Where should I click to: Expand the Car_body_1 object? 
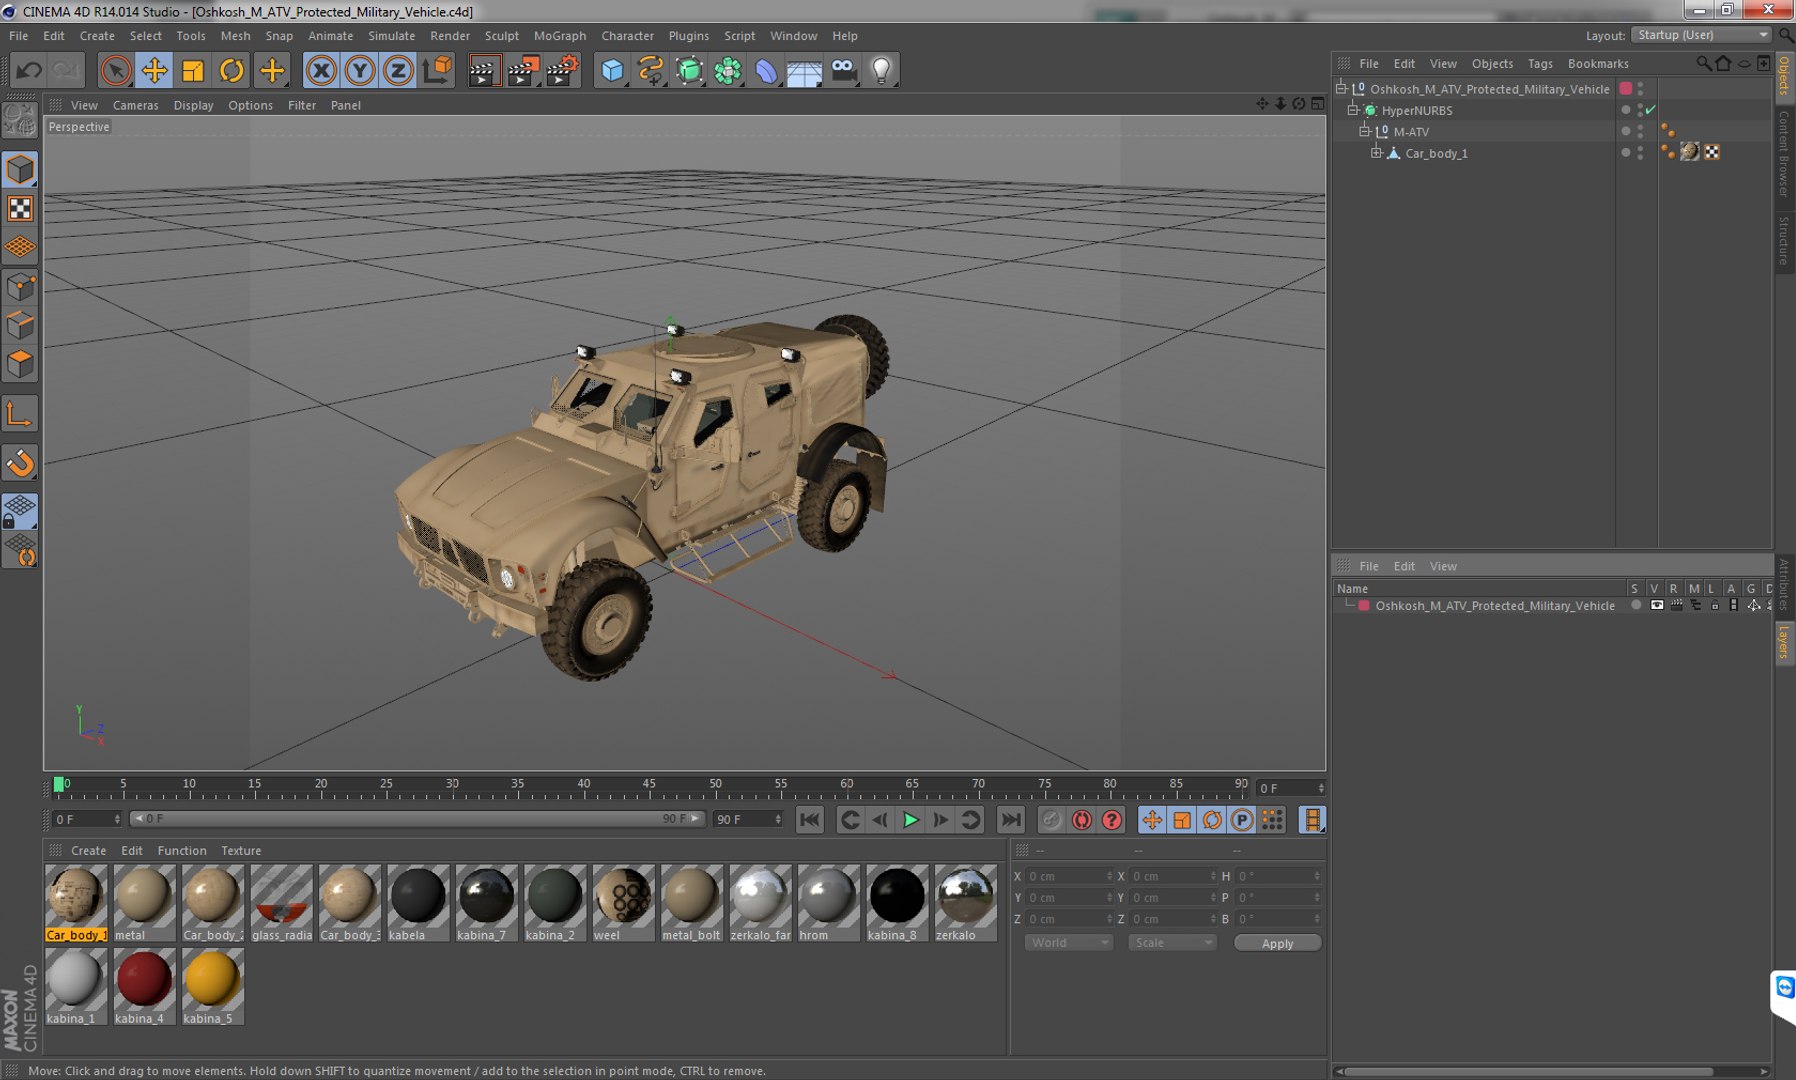click(1377, 153)
